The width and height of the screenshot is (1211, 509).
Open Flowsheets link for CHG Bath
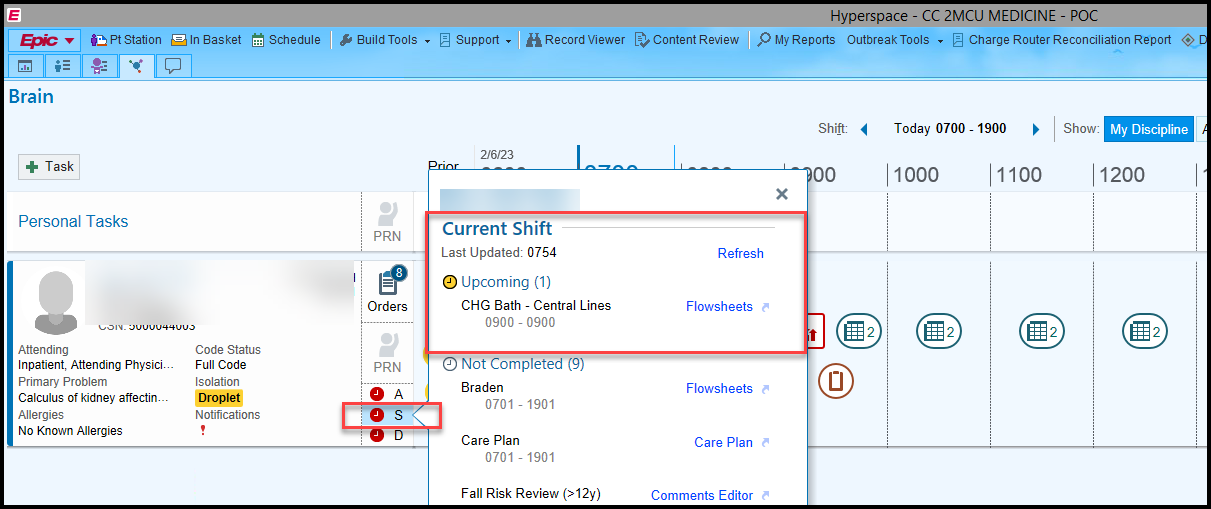[x=719, y=307]
